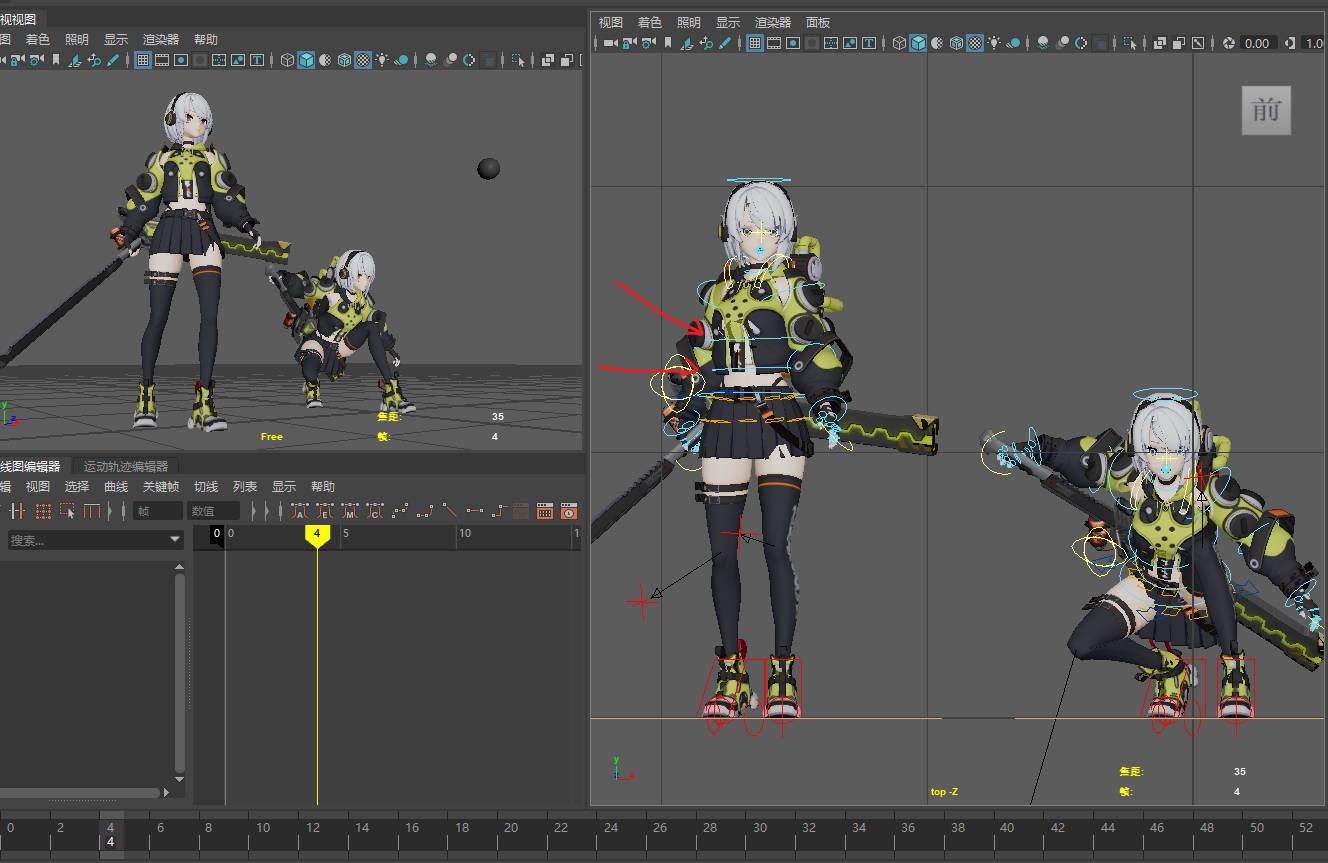Open the 关键帧 menu in Graph Editor

tap(160, 487)
